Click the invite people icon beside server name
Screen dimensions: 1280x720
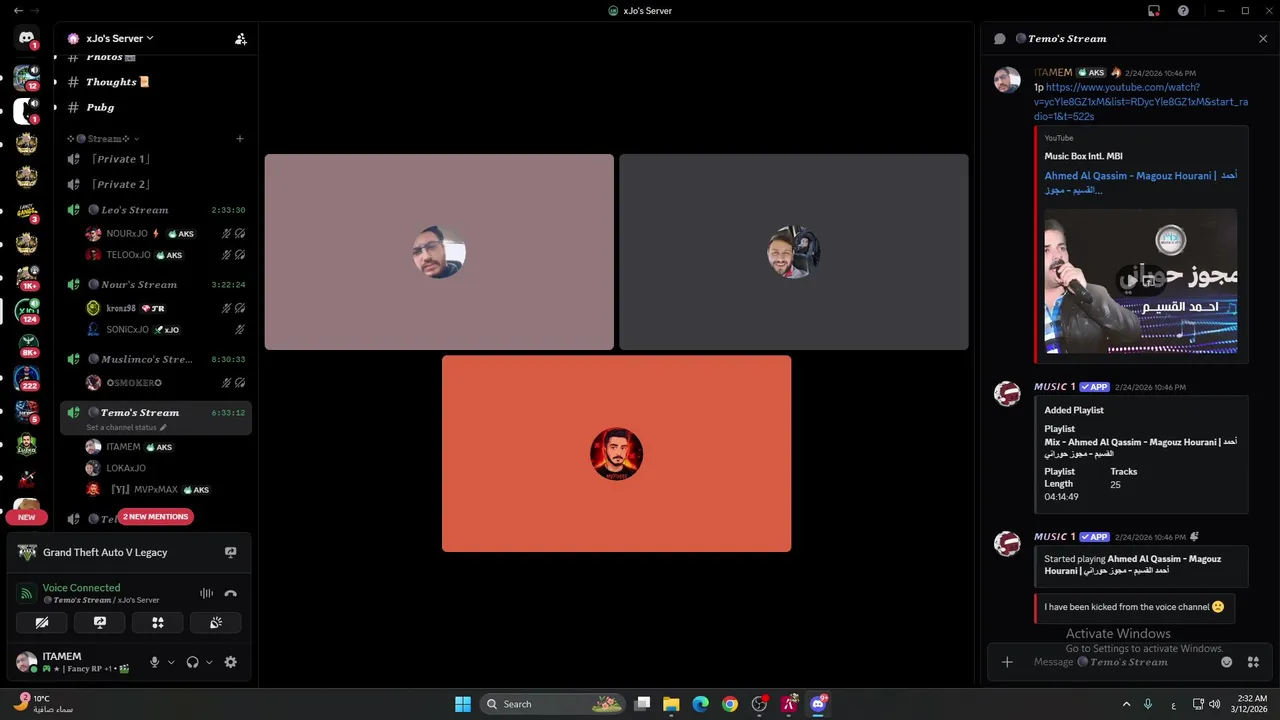pos(240,39)
